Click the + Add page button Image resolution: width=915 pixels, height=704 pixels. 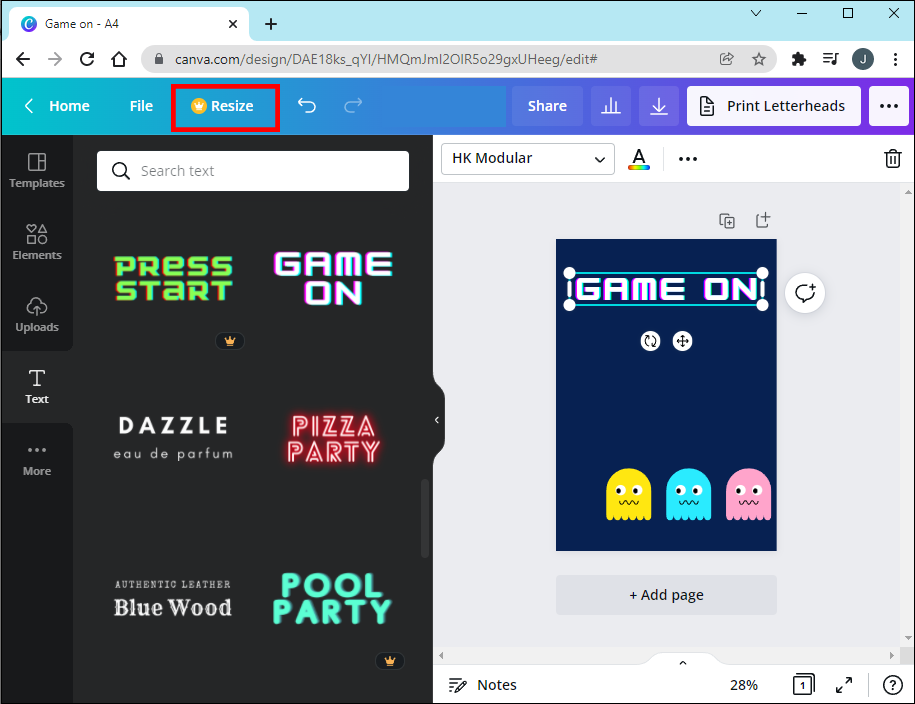tap(666, 595)
